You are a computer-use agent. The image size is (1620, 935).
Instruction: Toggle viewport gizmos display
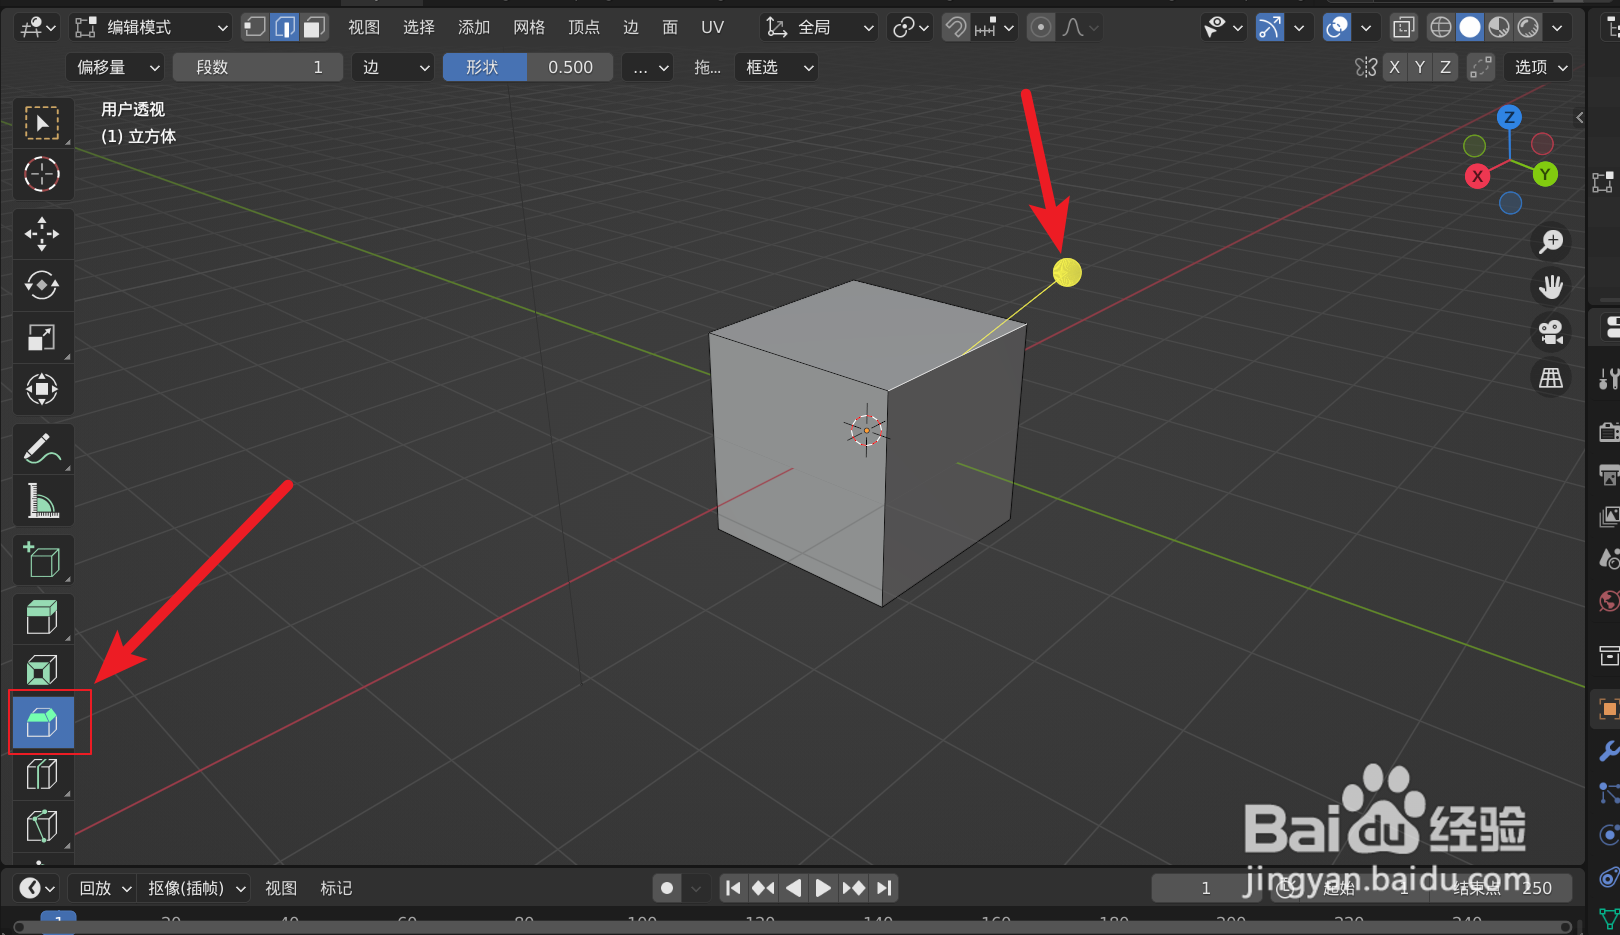(1269, 27)
